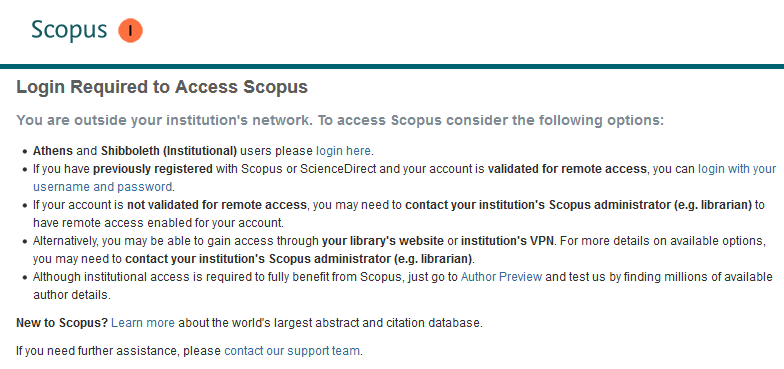Click the bold "your library's website" text

383,241
